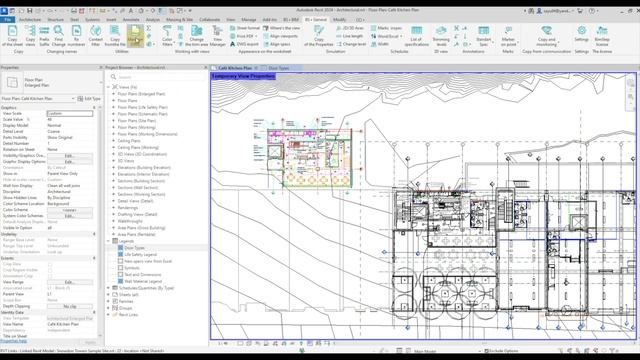Click Change the trim area tool
640x360 pixels.
(x=196, y=36)
